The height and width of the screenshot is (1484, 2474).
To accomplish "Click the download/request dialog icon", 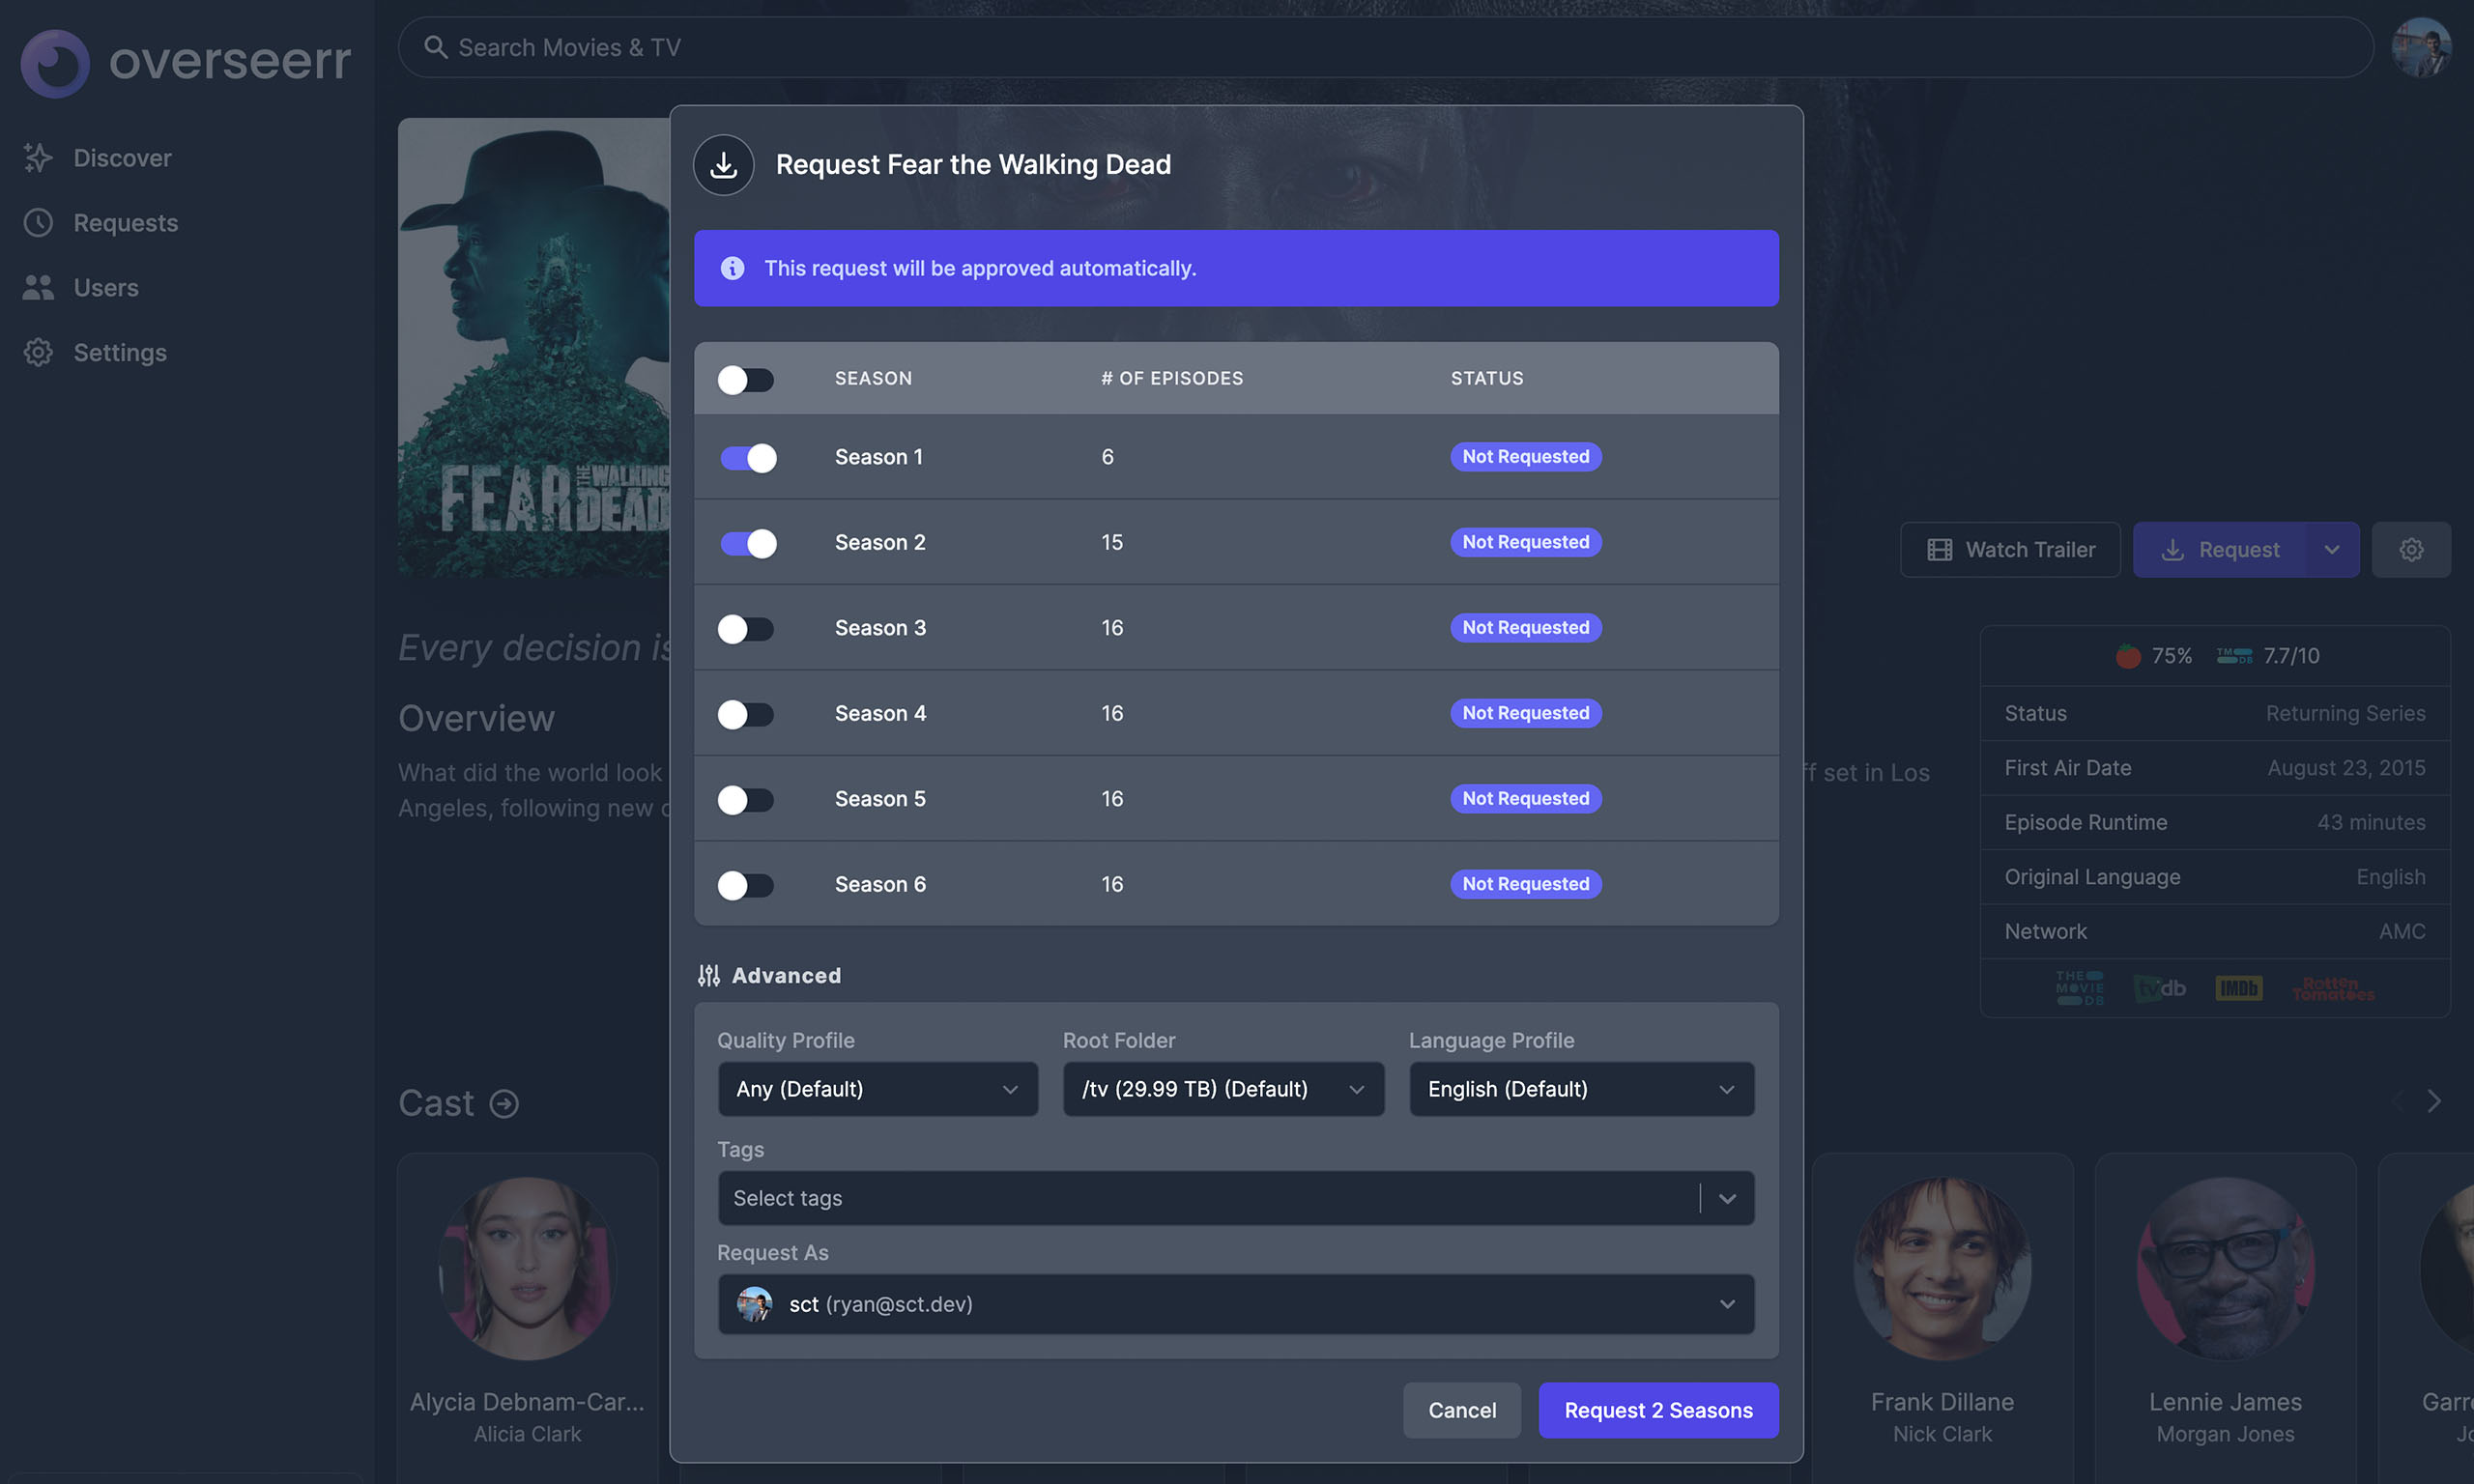I will pyautogui.click(x=725, y=164).
